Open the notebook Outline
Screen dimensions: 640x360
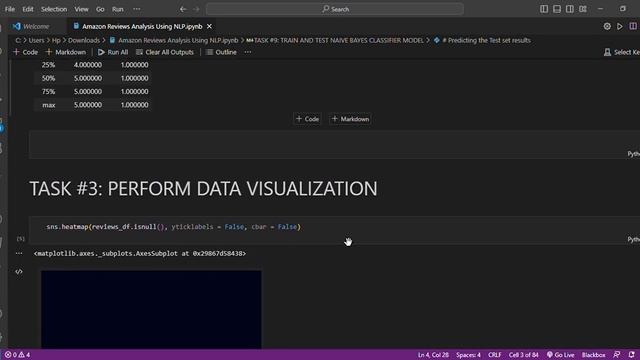221,52
